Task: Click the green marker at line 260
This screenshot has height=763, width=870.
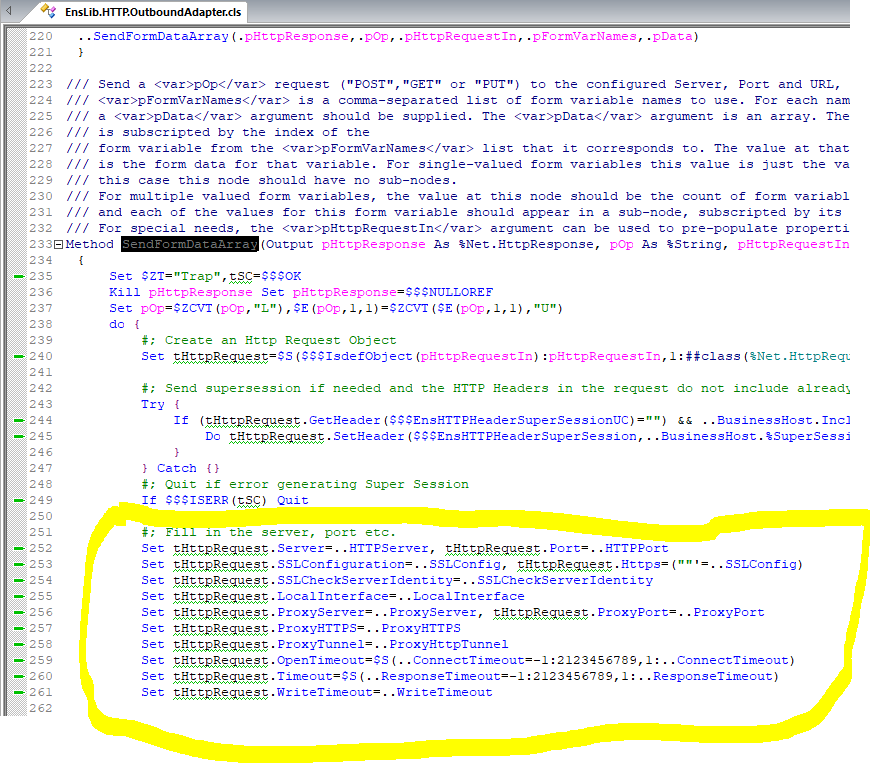Action: [19, 676]
